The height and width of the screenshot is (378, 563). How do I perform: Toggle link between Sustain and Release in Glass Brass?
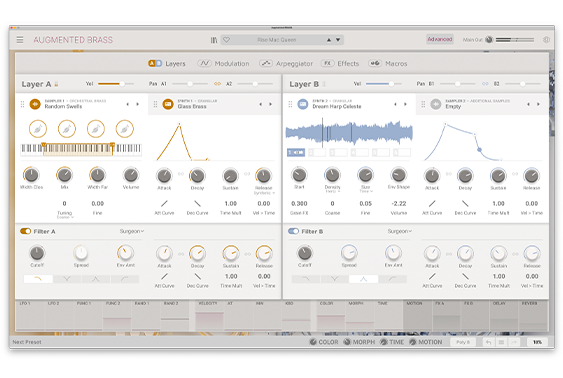coord(247,174)
